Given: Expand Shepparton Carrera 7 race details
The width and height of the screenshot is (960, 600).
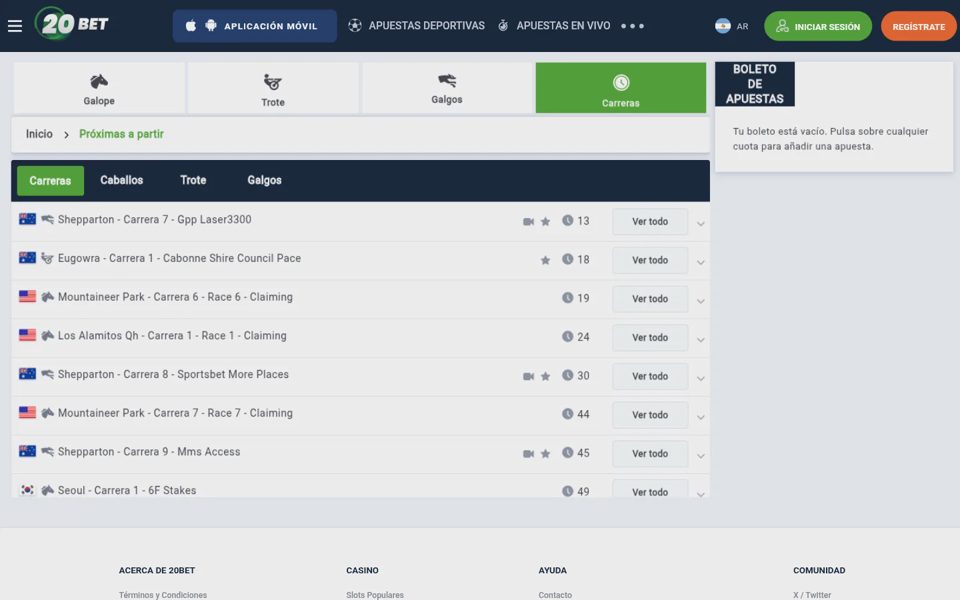Looking at the screenshot, I should point(700,223).
